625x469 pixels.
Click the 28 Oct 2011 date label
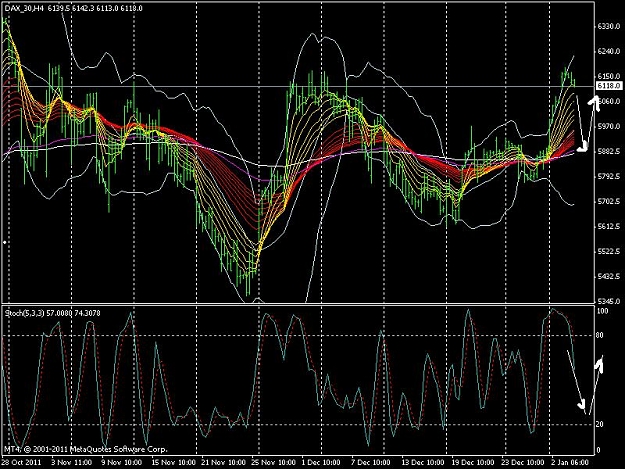tap(21, 462)
